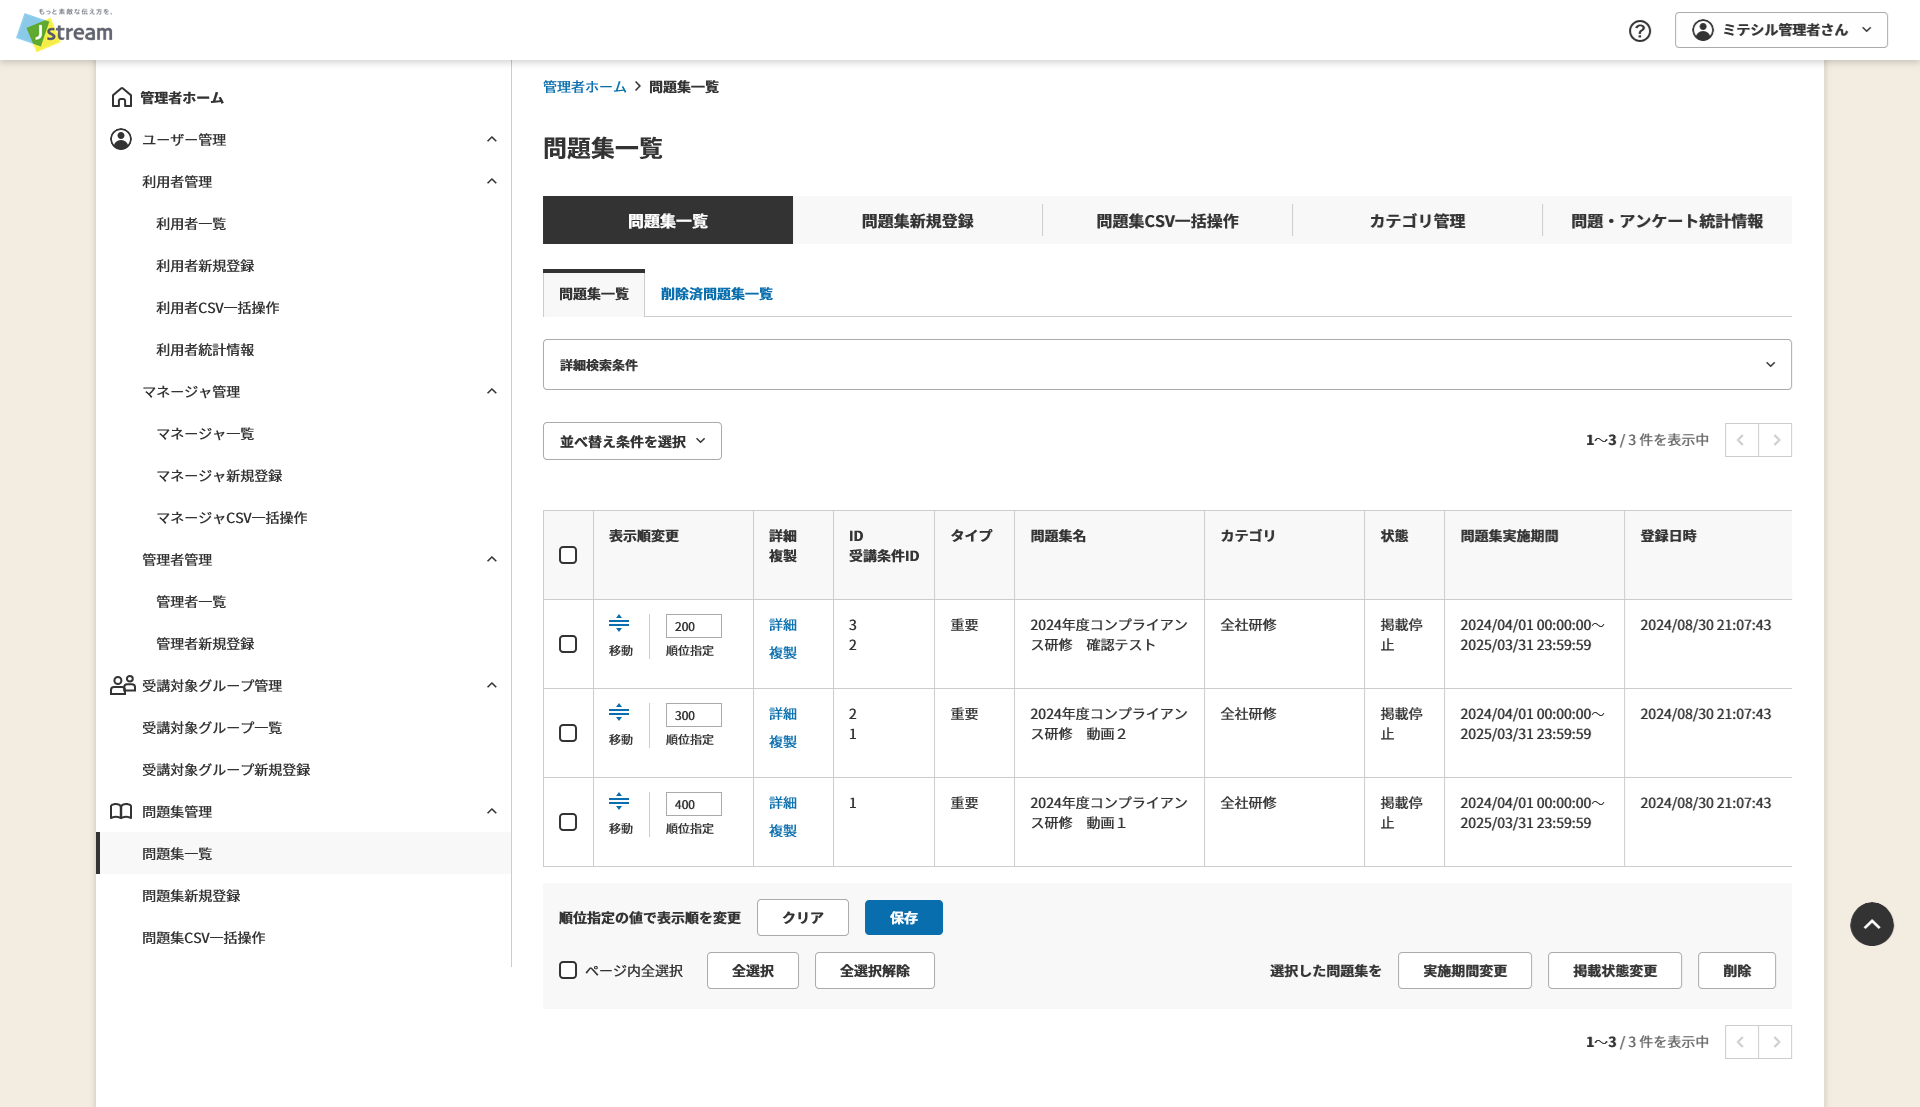This screenshot has height=1107, width=1920.
Task: Click the order input showing 300
Action: pos(694,715)
